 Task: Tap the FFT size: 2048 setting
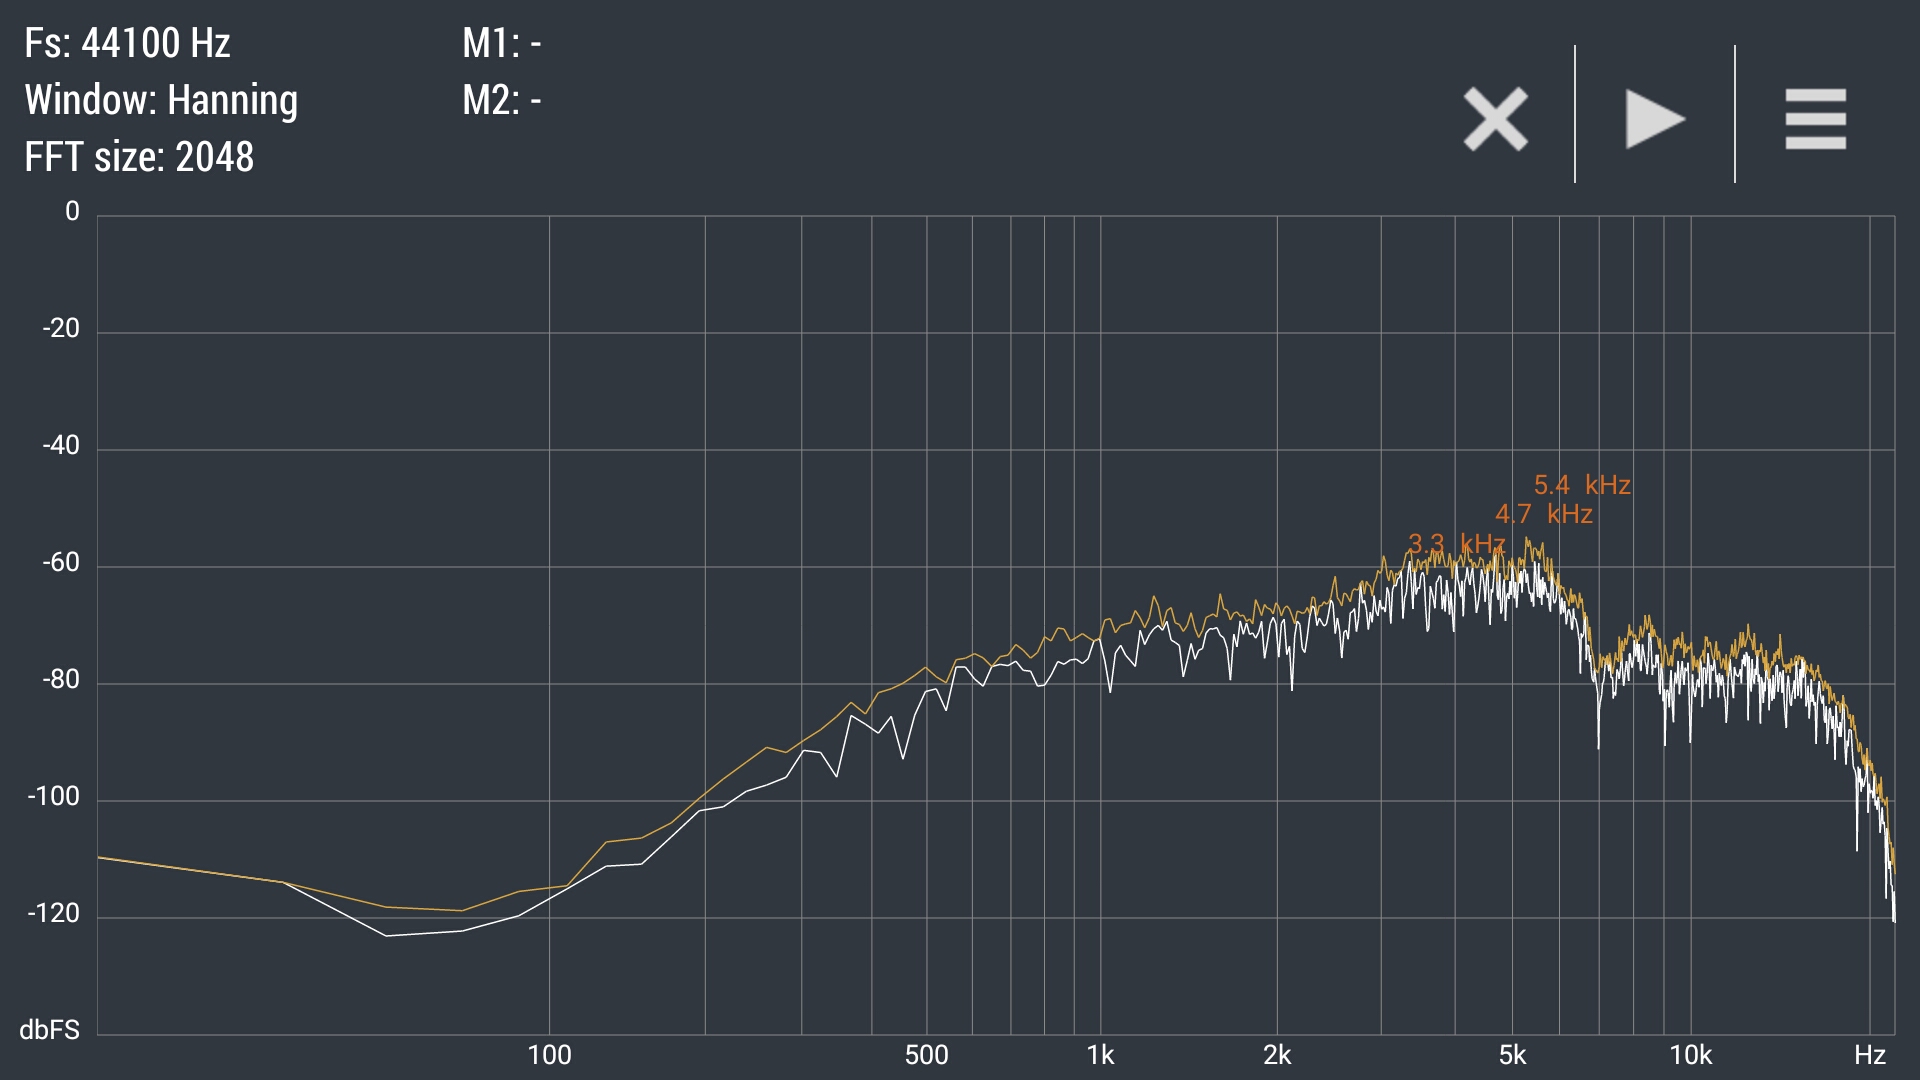pyautogui.click(x=139, y=157)
